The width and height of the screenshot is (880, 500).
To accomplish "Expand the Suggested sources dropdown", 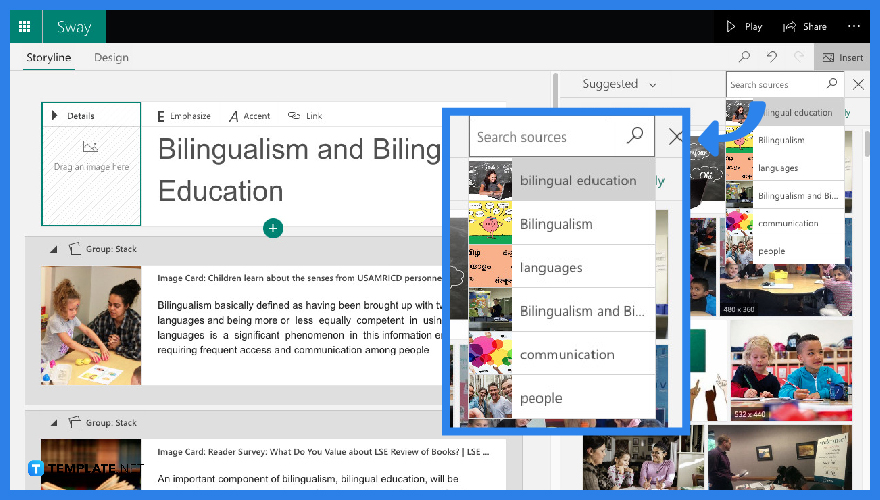I will coord(619,85).
